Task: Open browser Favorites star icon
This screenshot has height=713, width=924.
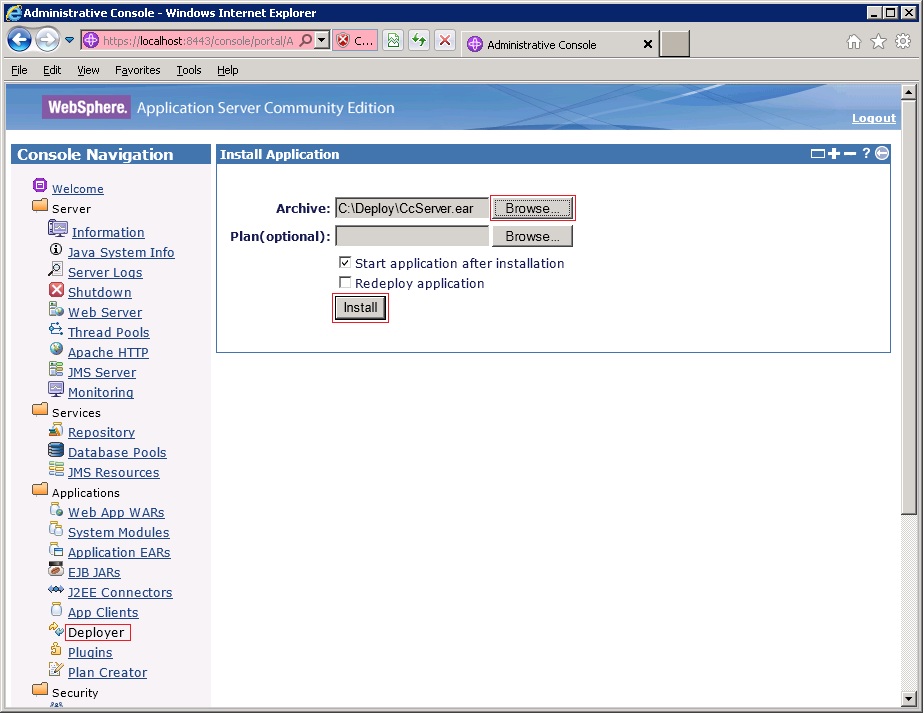Action: pyautogui.click(x=878, y=41)
